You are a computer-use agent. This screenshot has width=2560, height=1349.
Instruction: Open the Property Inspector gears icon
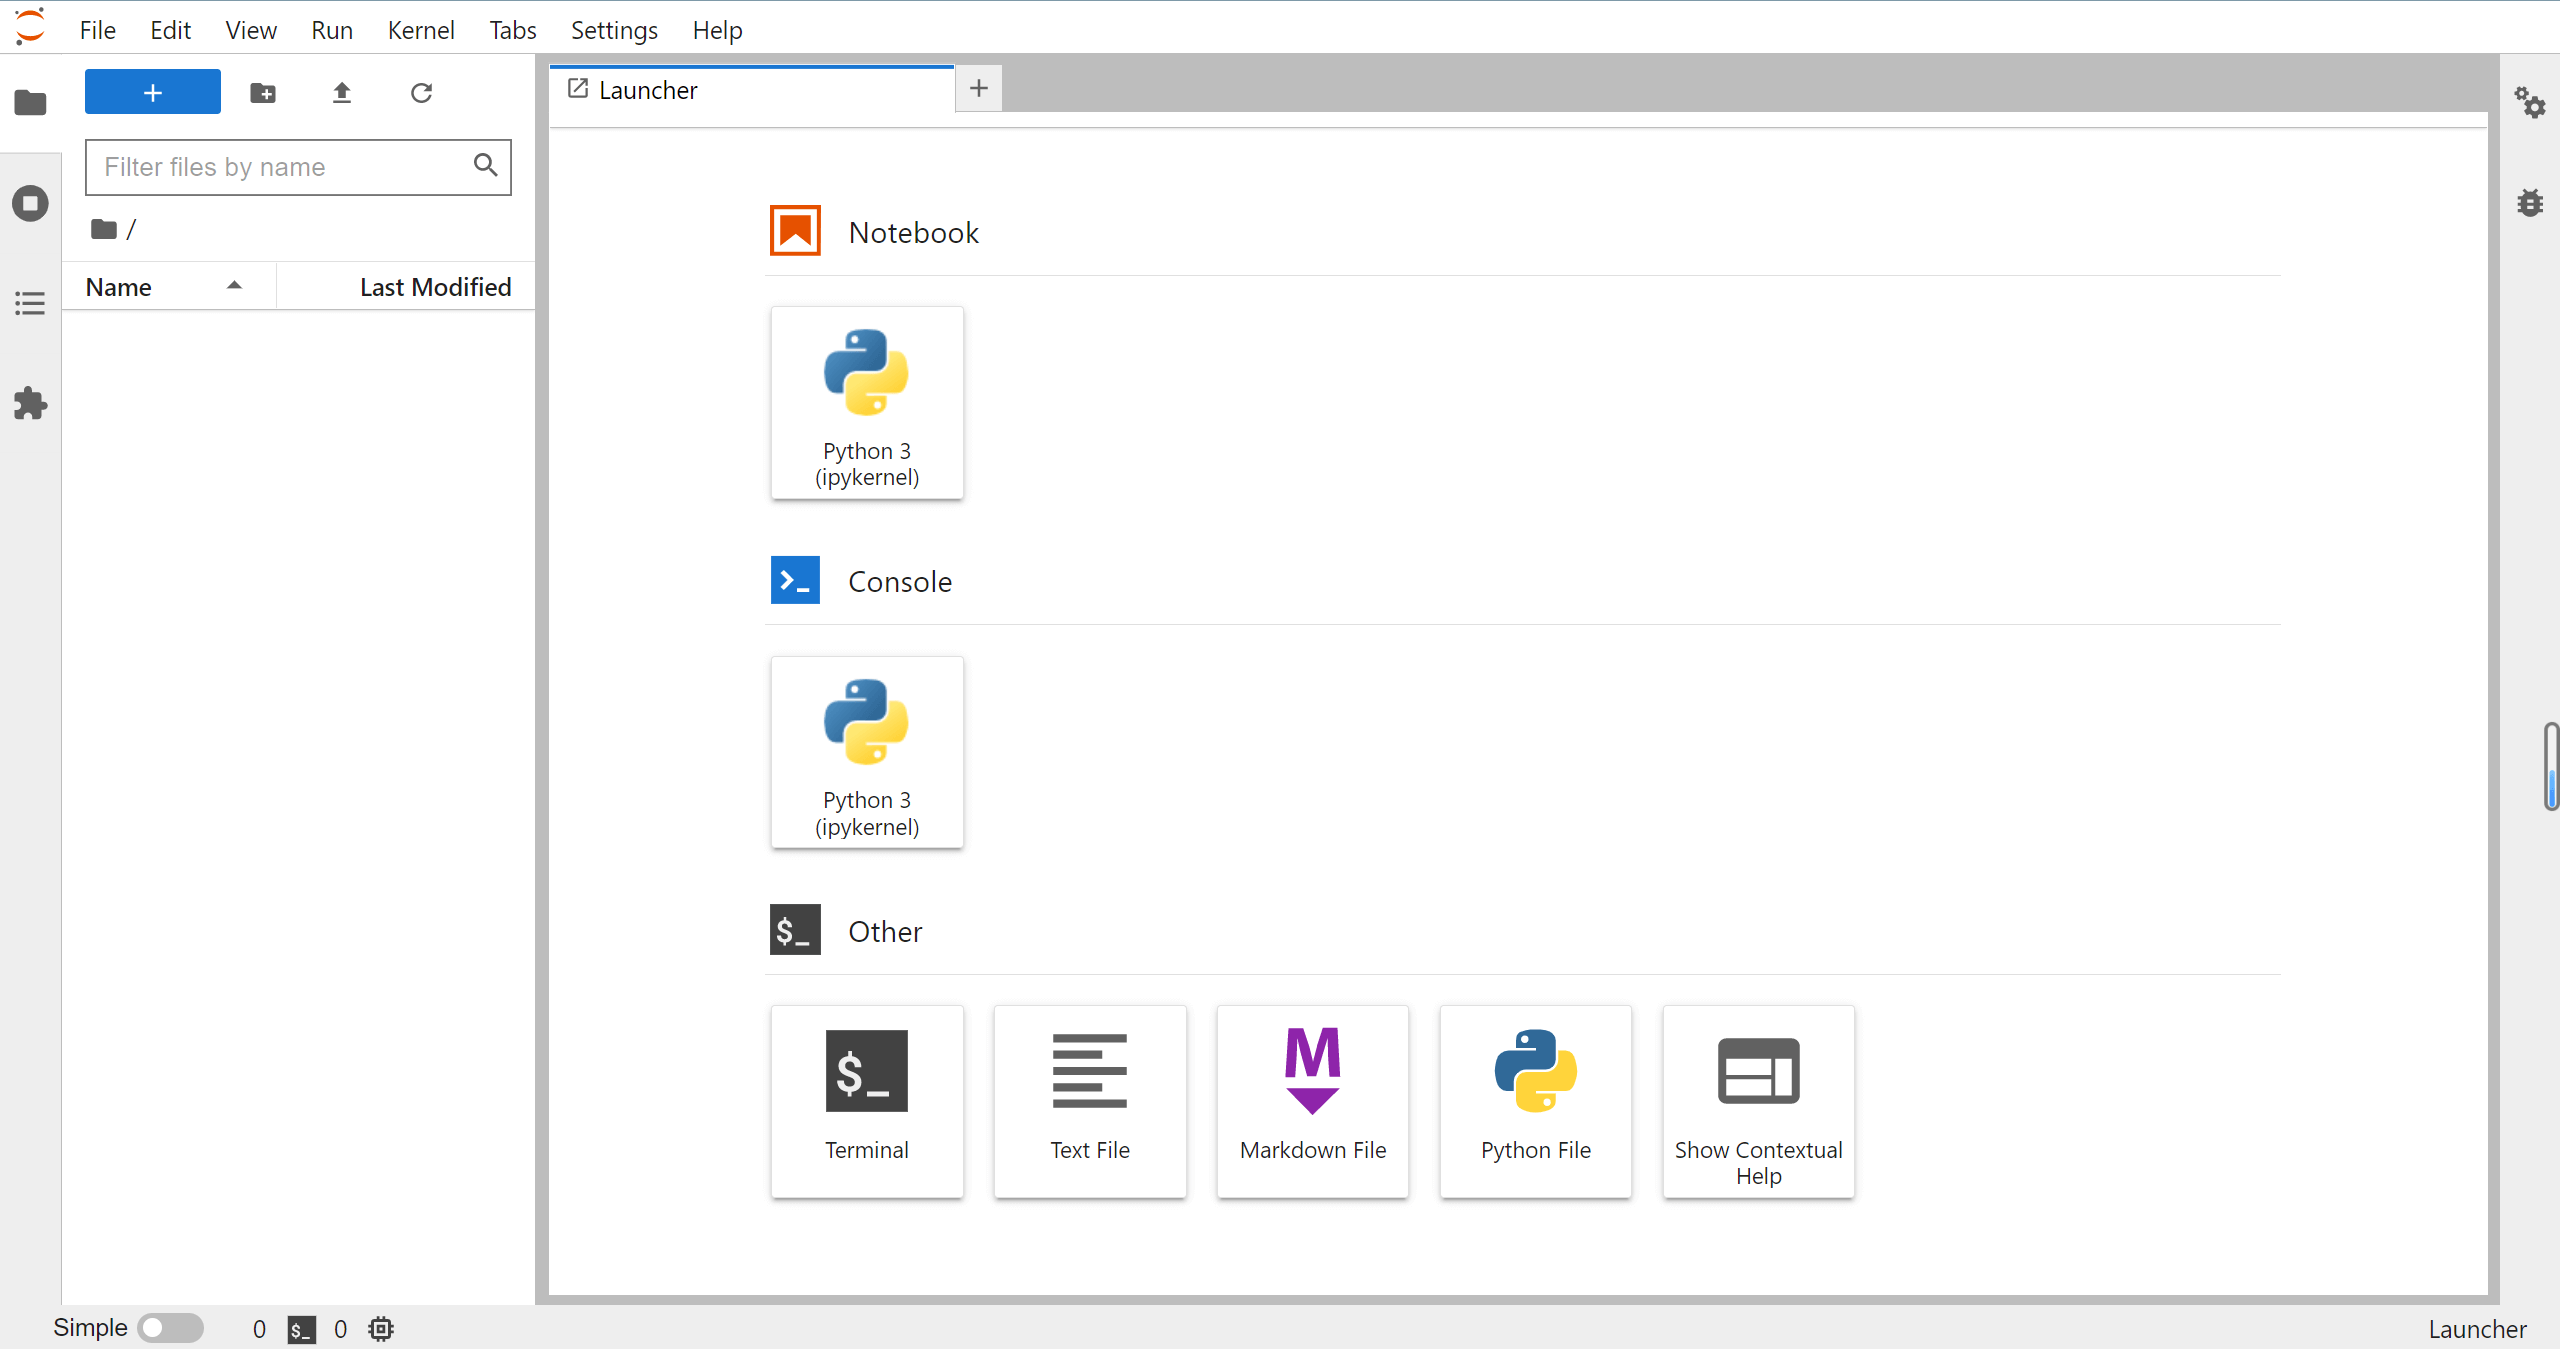[x=2530, y=103]
